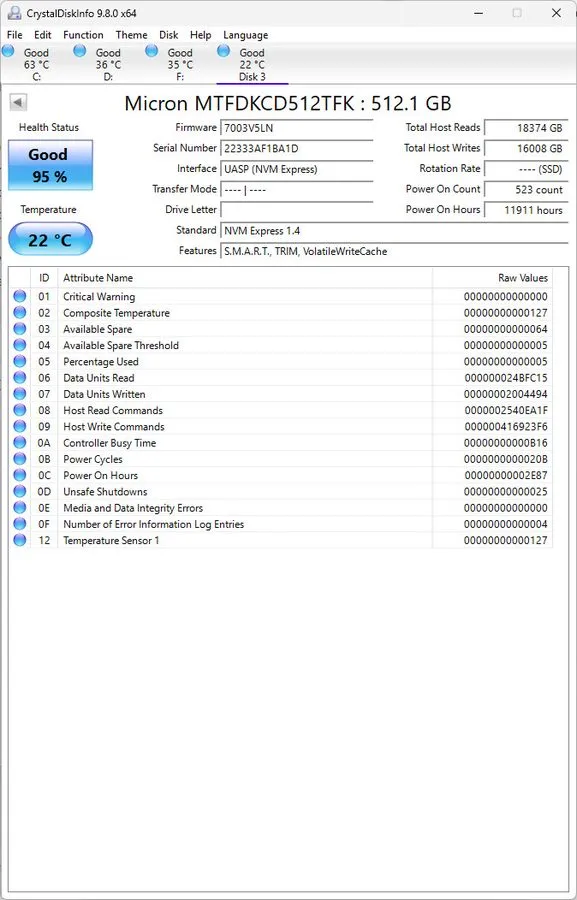Select the blue status orb for drive D:

point(80,51)
